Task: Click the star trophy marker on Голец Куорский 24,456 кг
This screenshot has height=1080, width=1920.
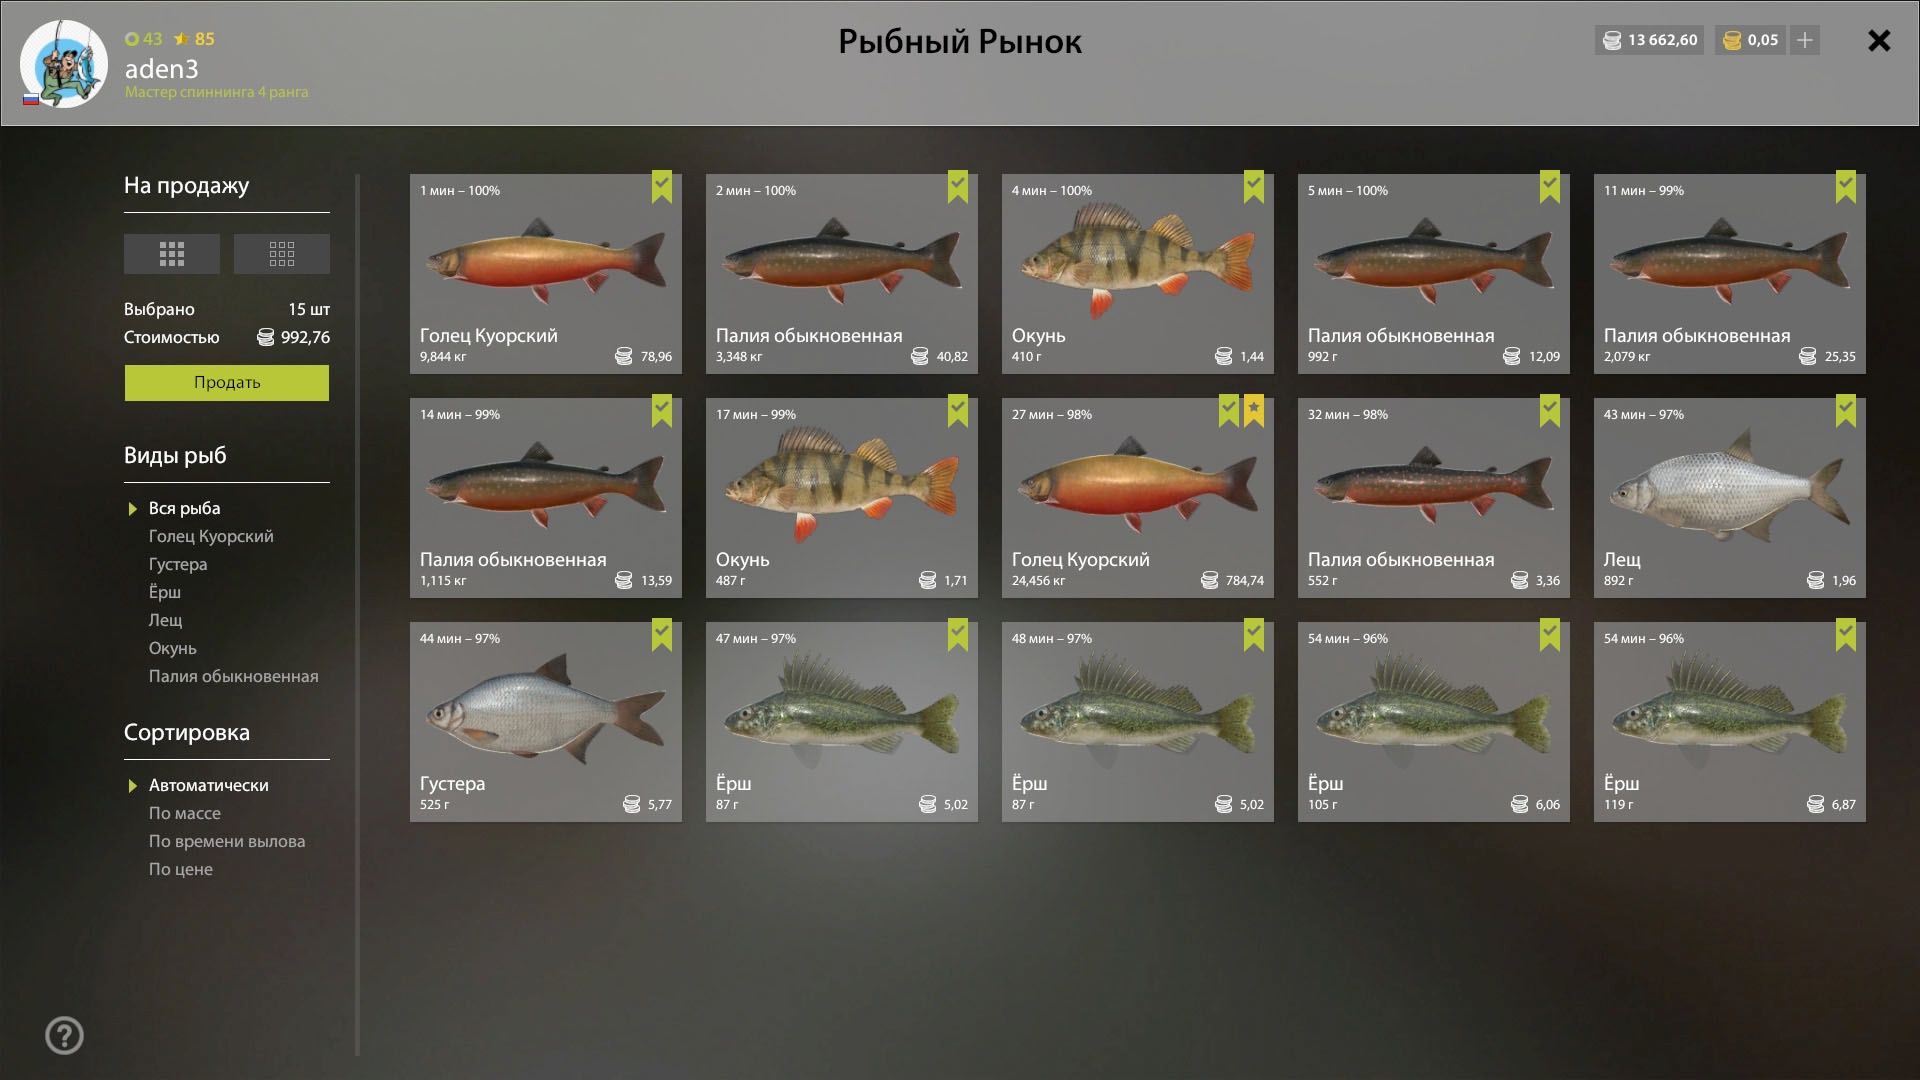Action: tap(1254, 410)
